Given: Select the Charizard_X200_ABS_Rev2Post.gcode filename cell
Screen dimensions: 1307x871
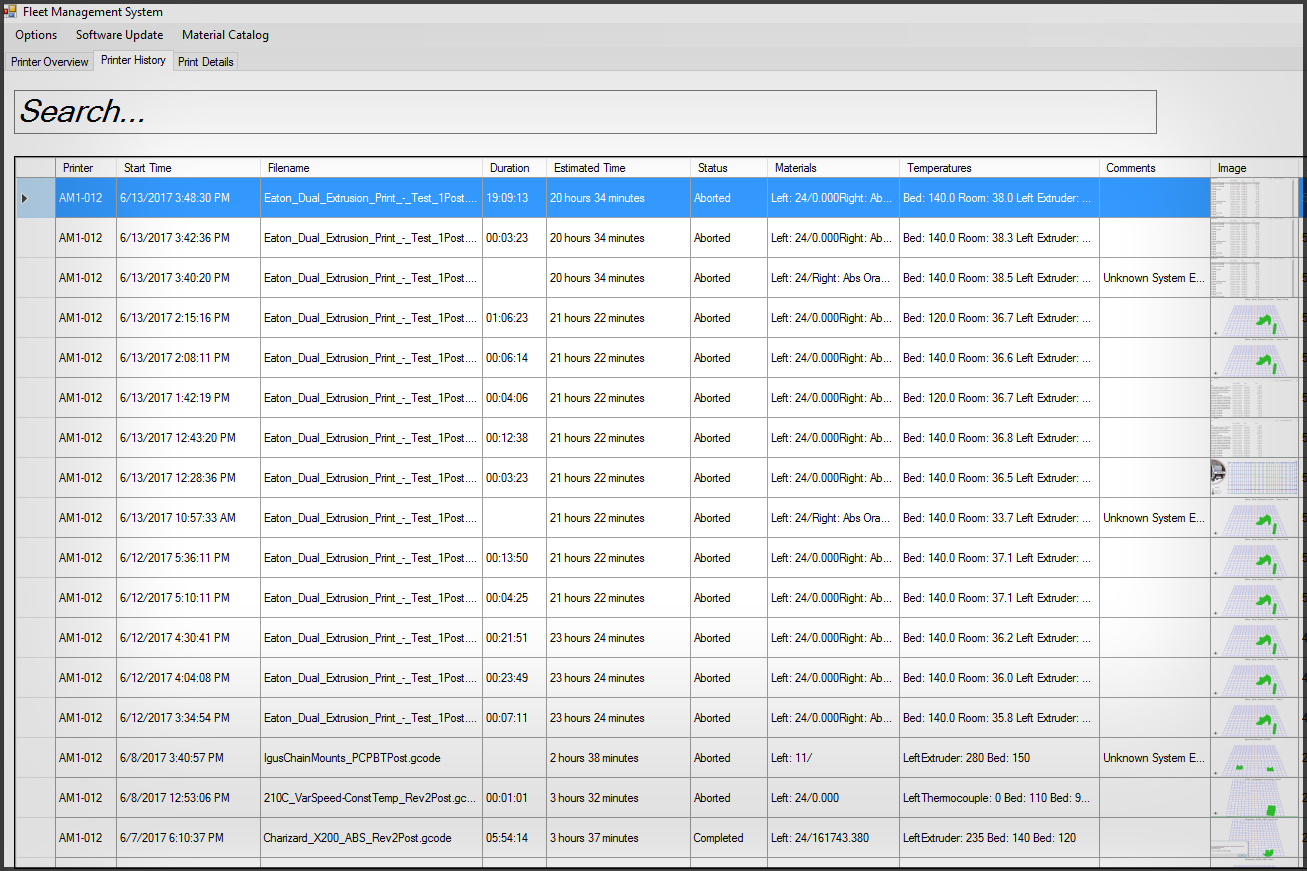Looking at the screenshot, I should tap(371, 838).
